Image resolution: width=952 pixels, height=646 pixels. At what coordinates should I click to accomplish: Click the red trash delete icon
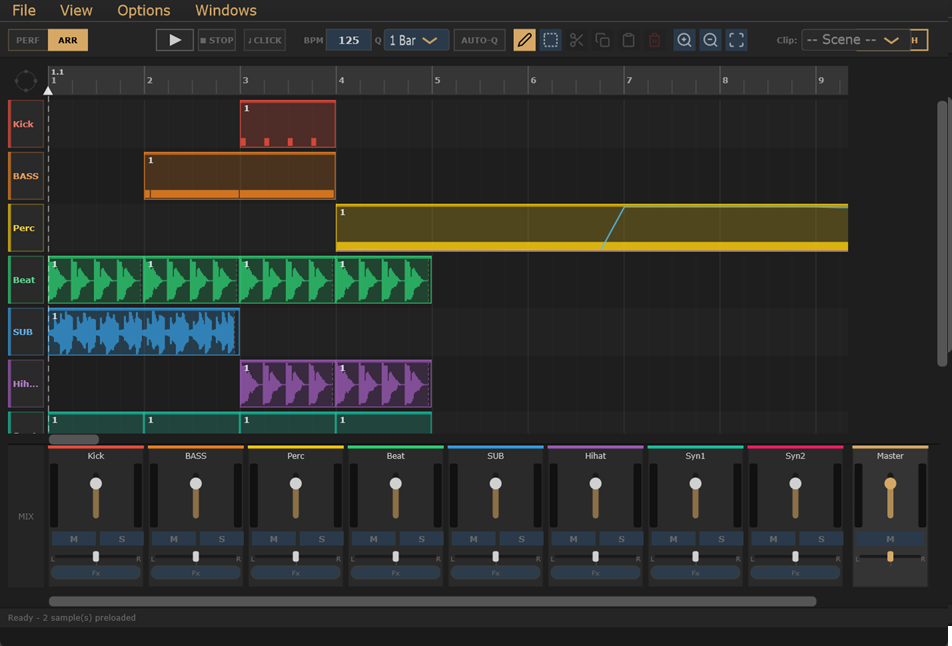[654, 40]
